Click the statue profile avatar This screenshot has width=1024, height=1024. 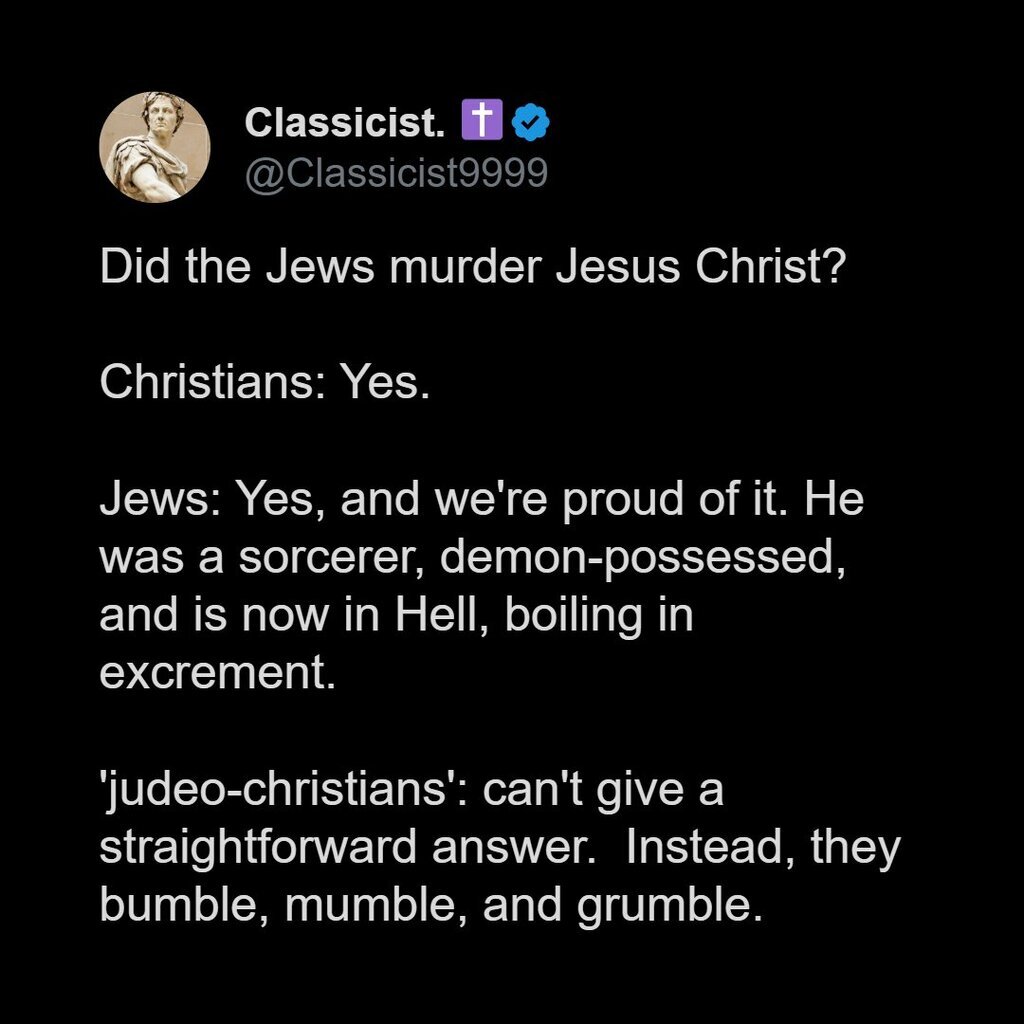pos(155,147)
